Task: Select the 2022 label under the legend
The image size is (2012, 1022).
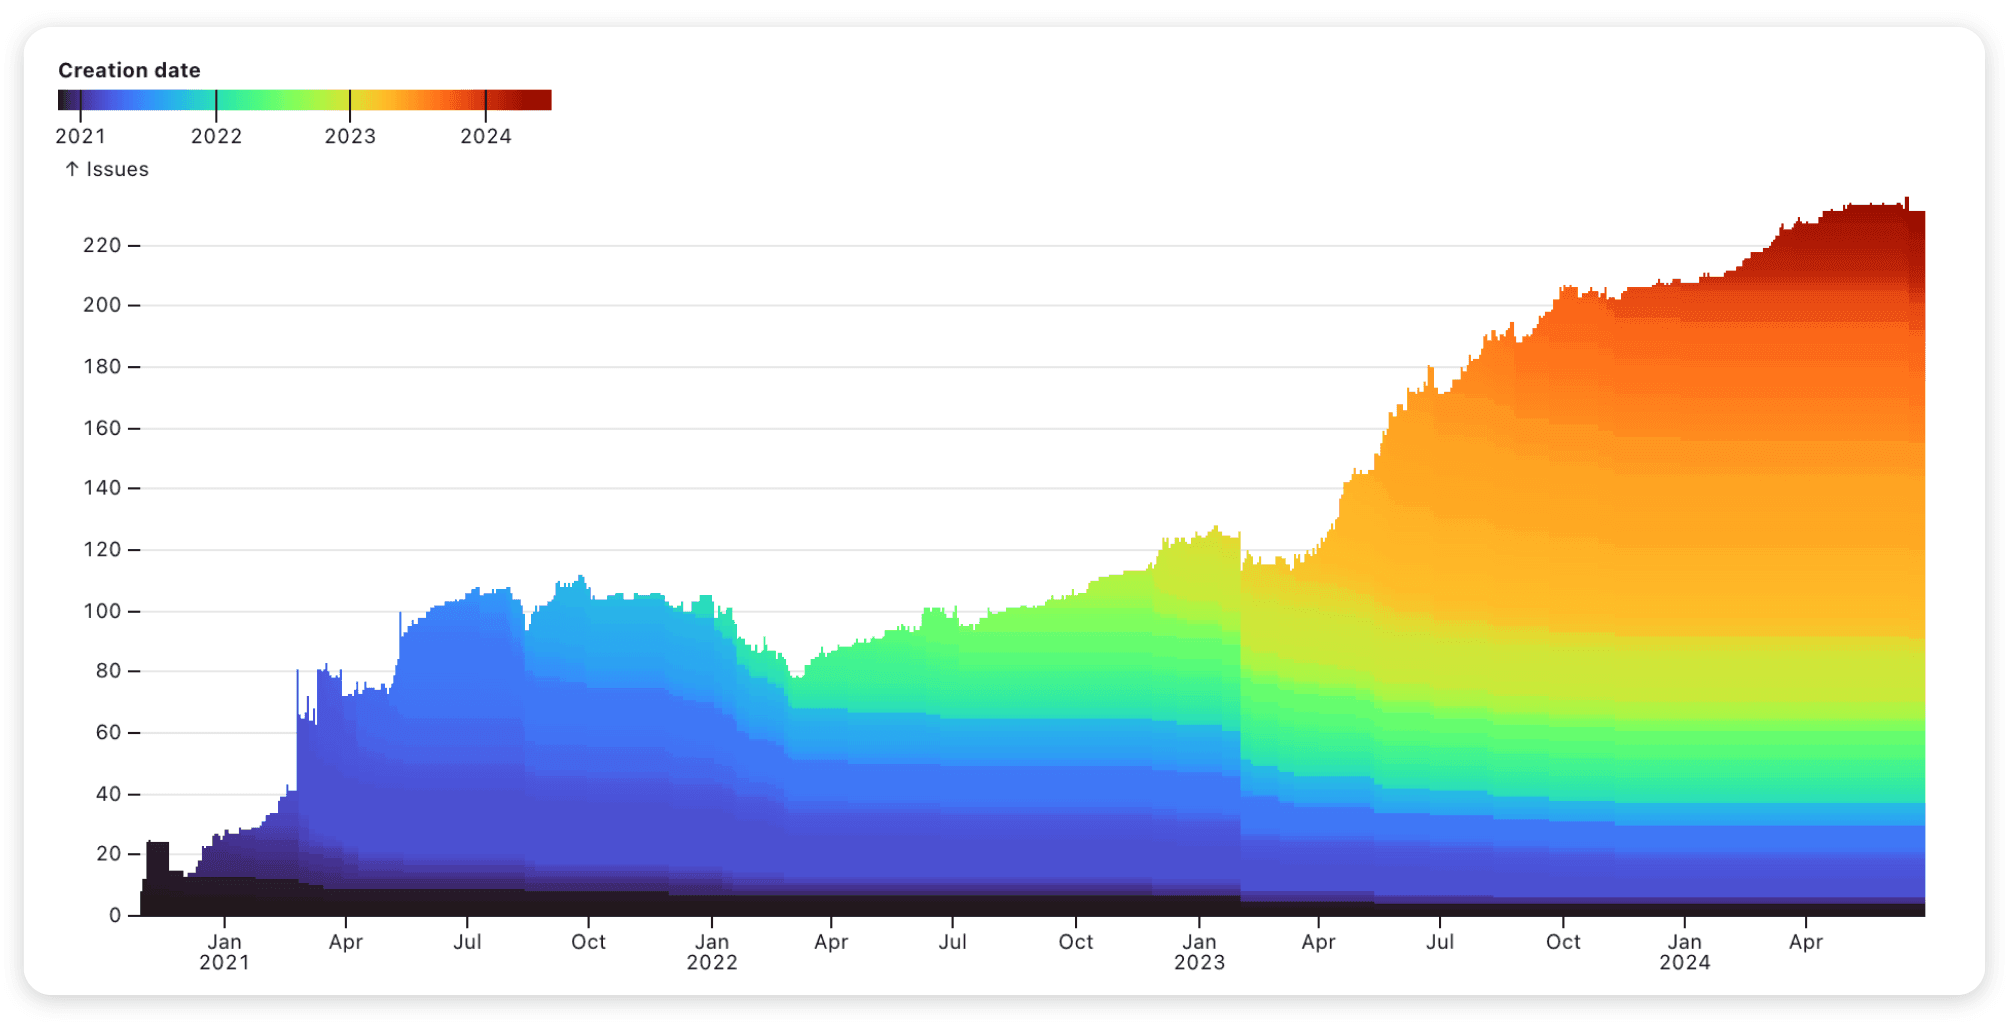Action: [x=216, y=136]
